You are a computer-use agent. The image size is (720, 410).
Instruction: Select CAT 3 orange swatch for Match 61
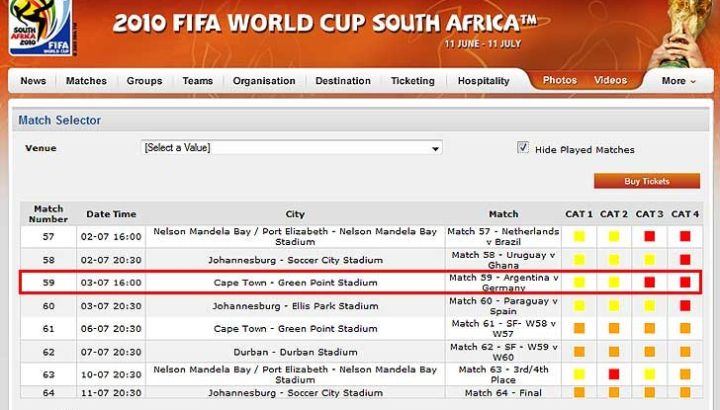[649, 329]
